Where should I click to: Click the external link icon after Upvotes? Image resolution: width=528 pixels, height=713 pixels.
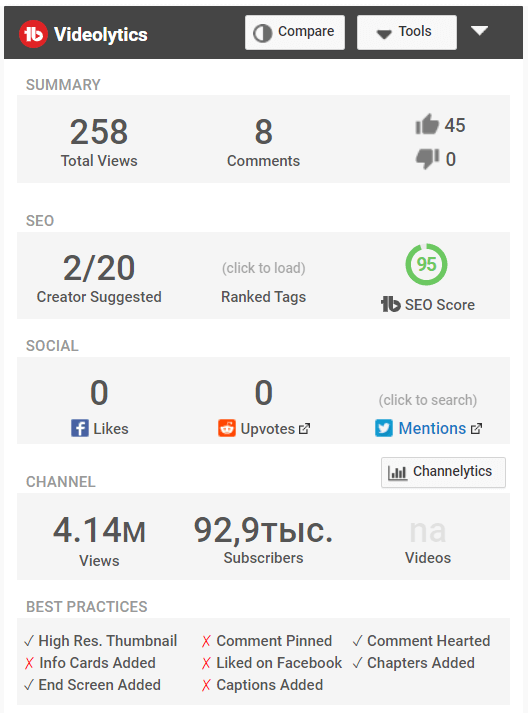(x=304, y=429)
